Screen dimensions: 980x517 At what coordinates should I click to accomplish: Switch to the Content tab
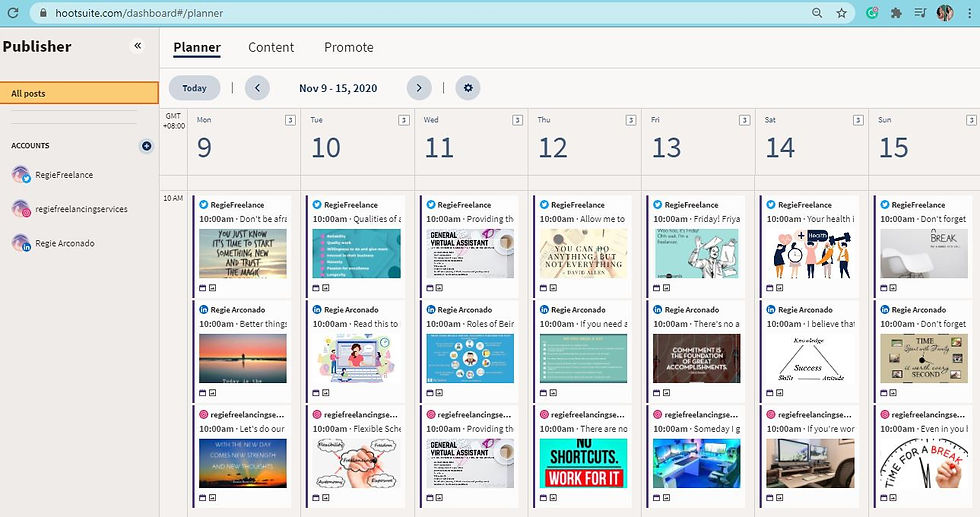pos(271,48)
